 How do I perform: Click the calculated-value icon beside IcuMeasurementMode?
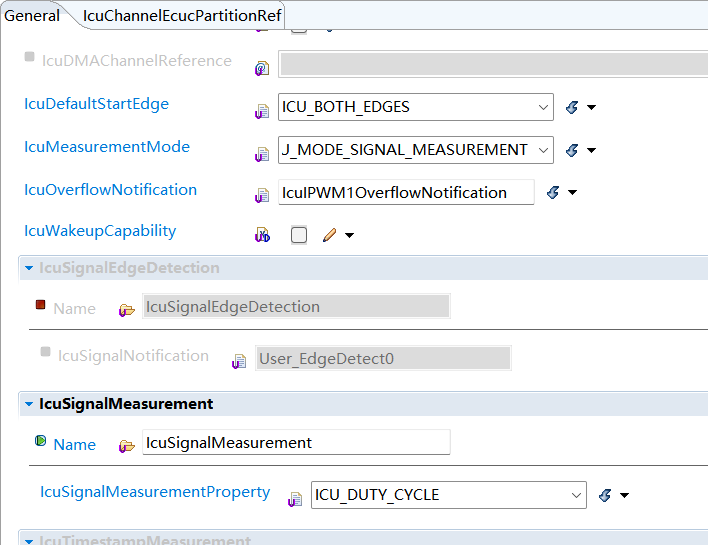[572, 150]
